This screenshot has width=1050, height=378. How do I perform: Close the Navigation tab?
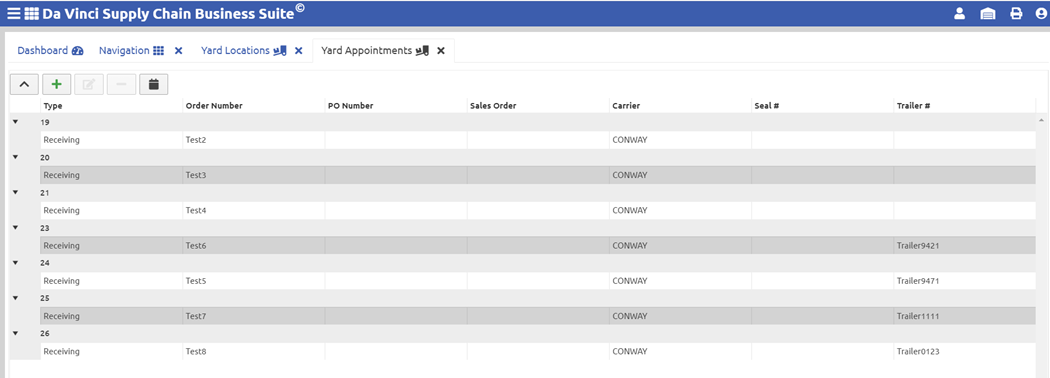tap(178, 50)
